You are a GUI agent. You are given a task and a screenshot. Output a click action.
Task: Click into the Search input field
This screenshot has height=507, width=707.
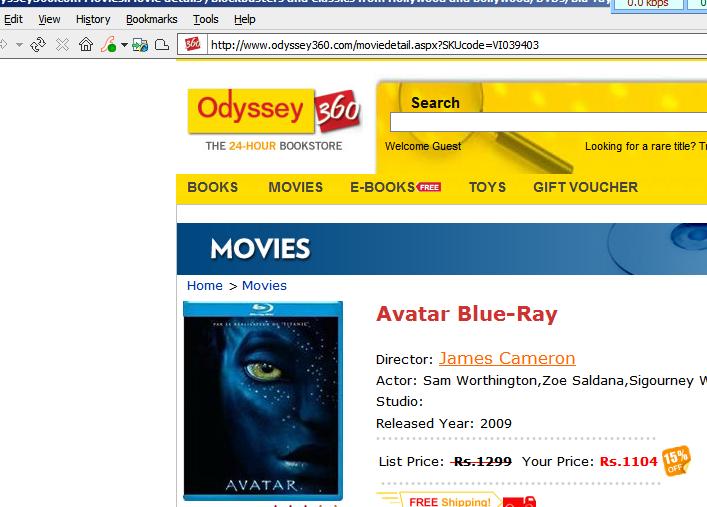tap(548, 122)
